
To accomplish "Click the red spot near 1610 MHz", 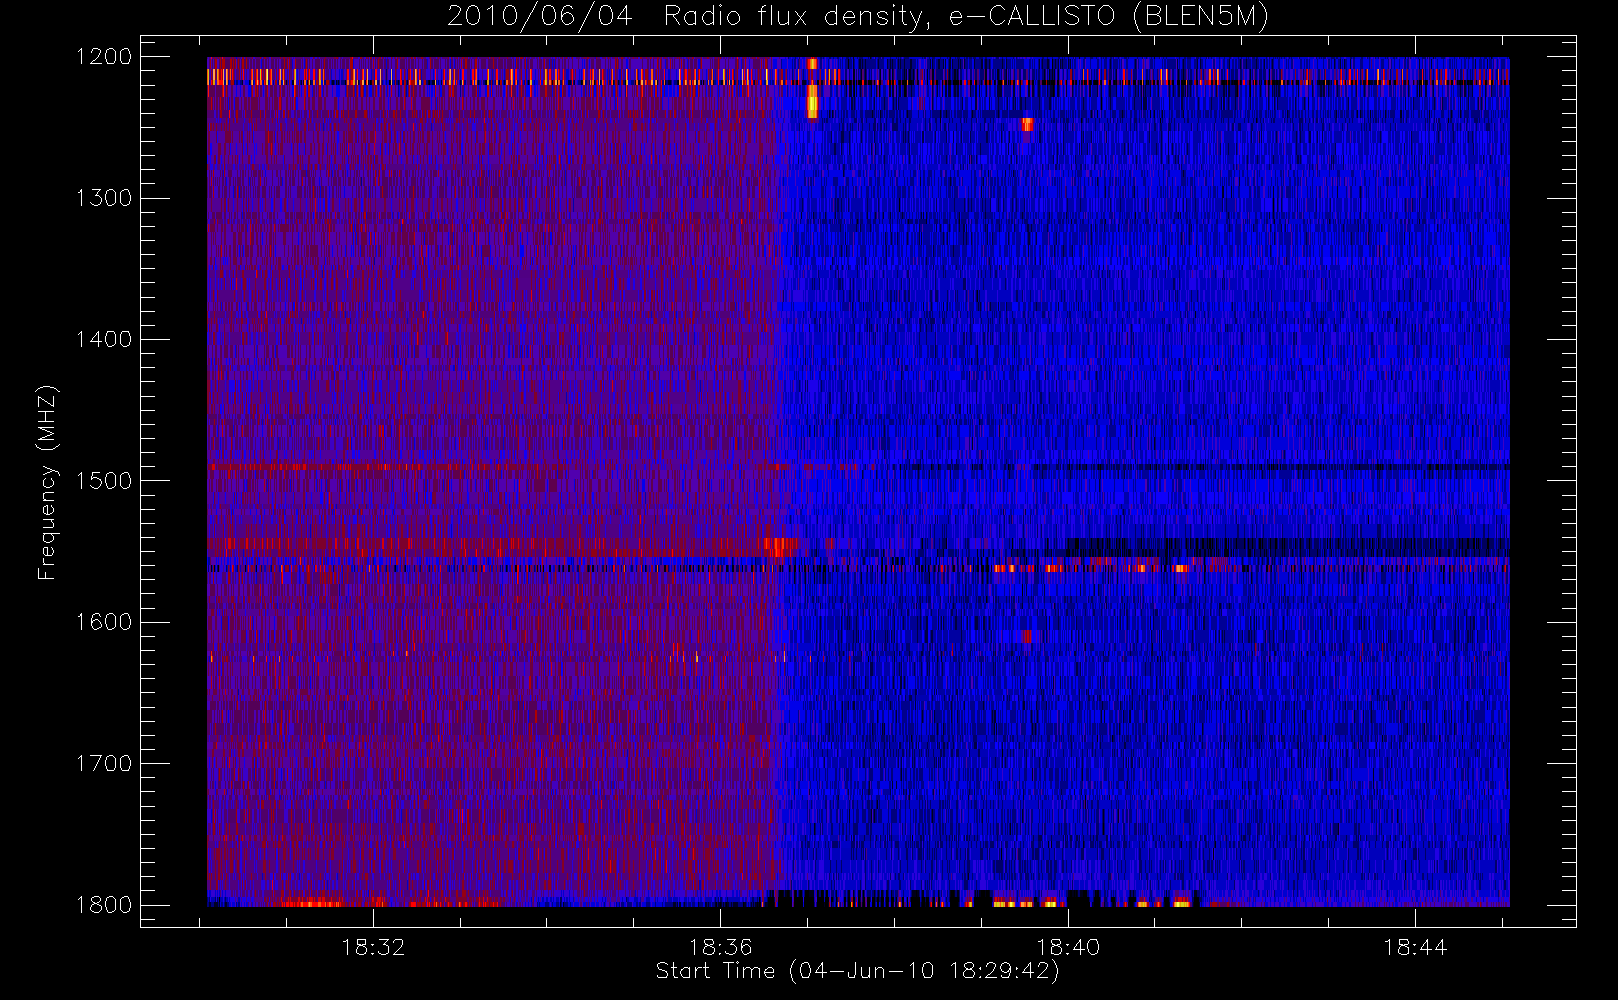I will coord(1027,636).
